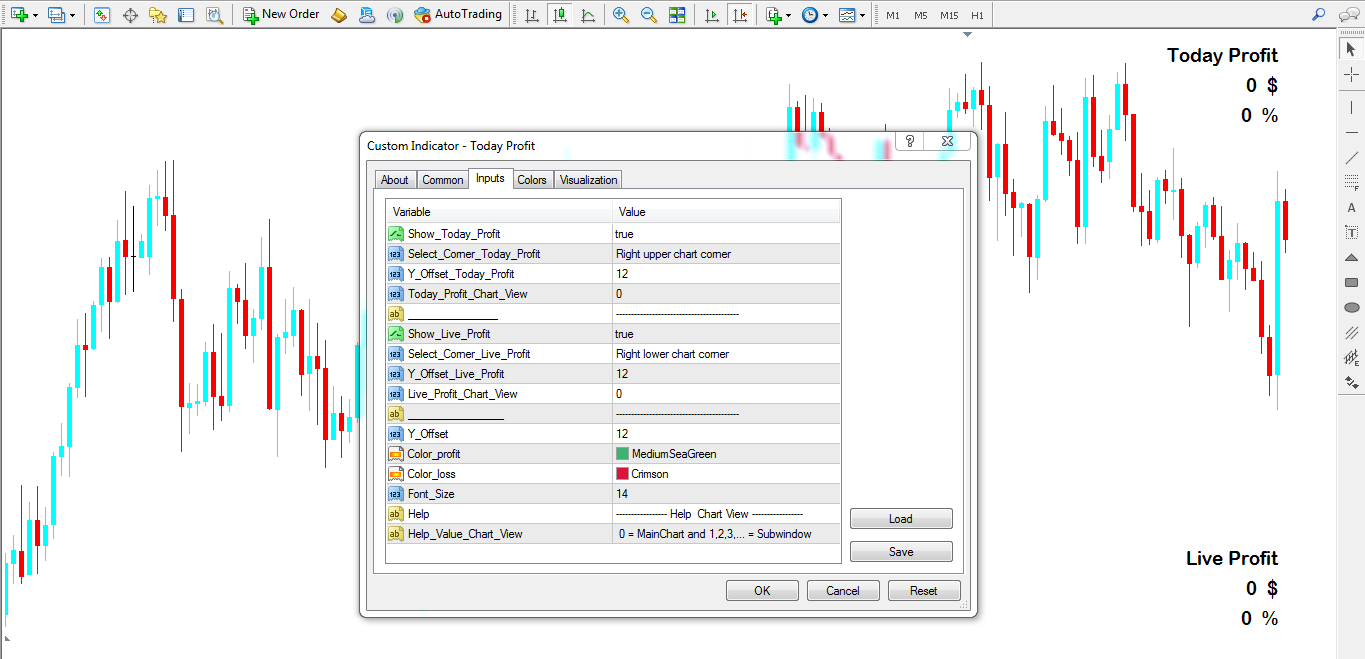Select the Candlestick chart icon

pos(560,15)
